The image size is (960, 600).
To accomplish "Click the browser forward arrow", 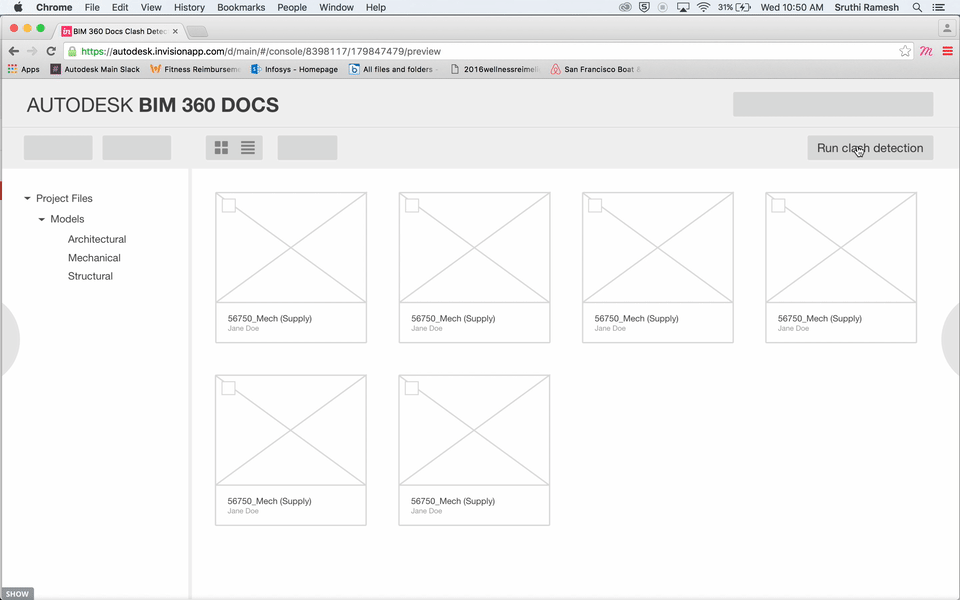I will [32, 51].
